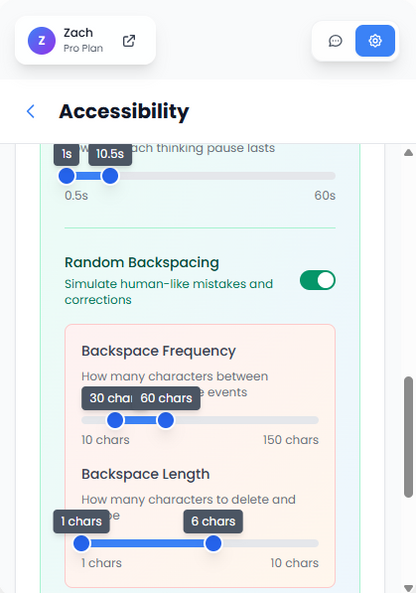This screenshot has width=416, height=593.
Task: Click the scrollbar down arrow
Action: pyautogui.click(x=408, y=588)
